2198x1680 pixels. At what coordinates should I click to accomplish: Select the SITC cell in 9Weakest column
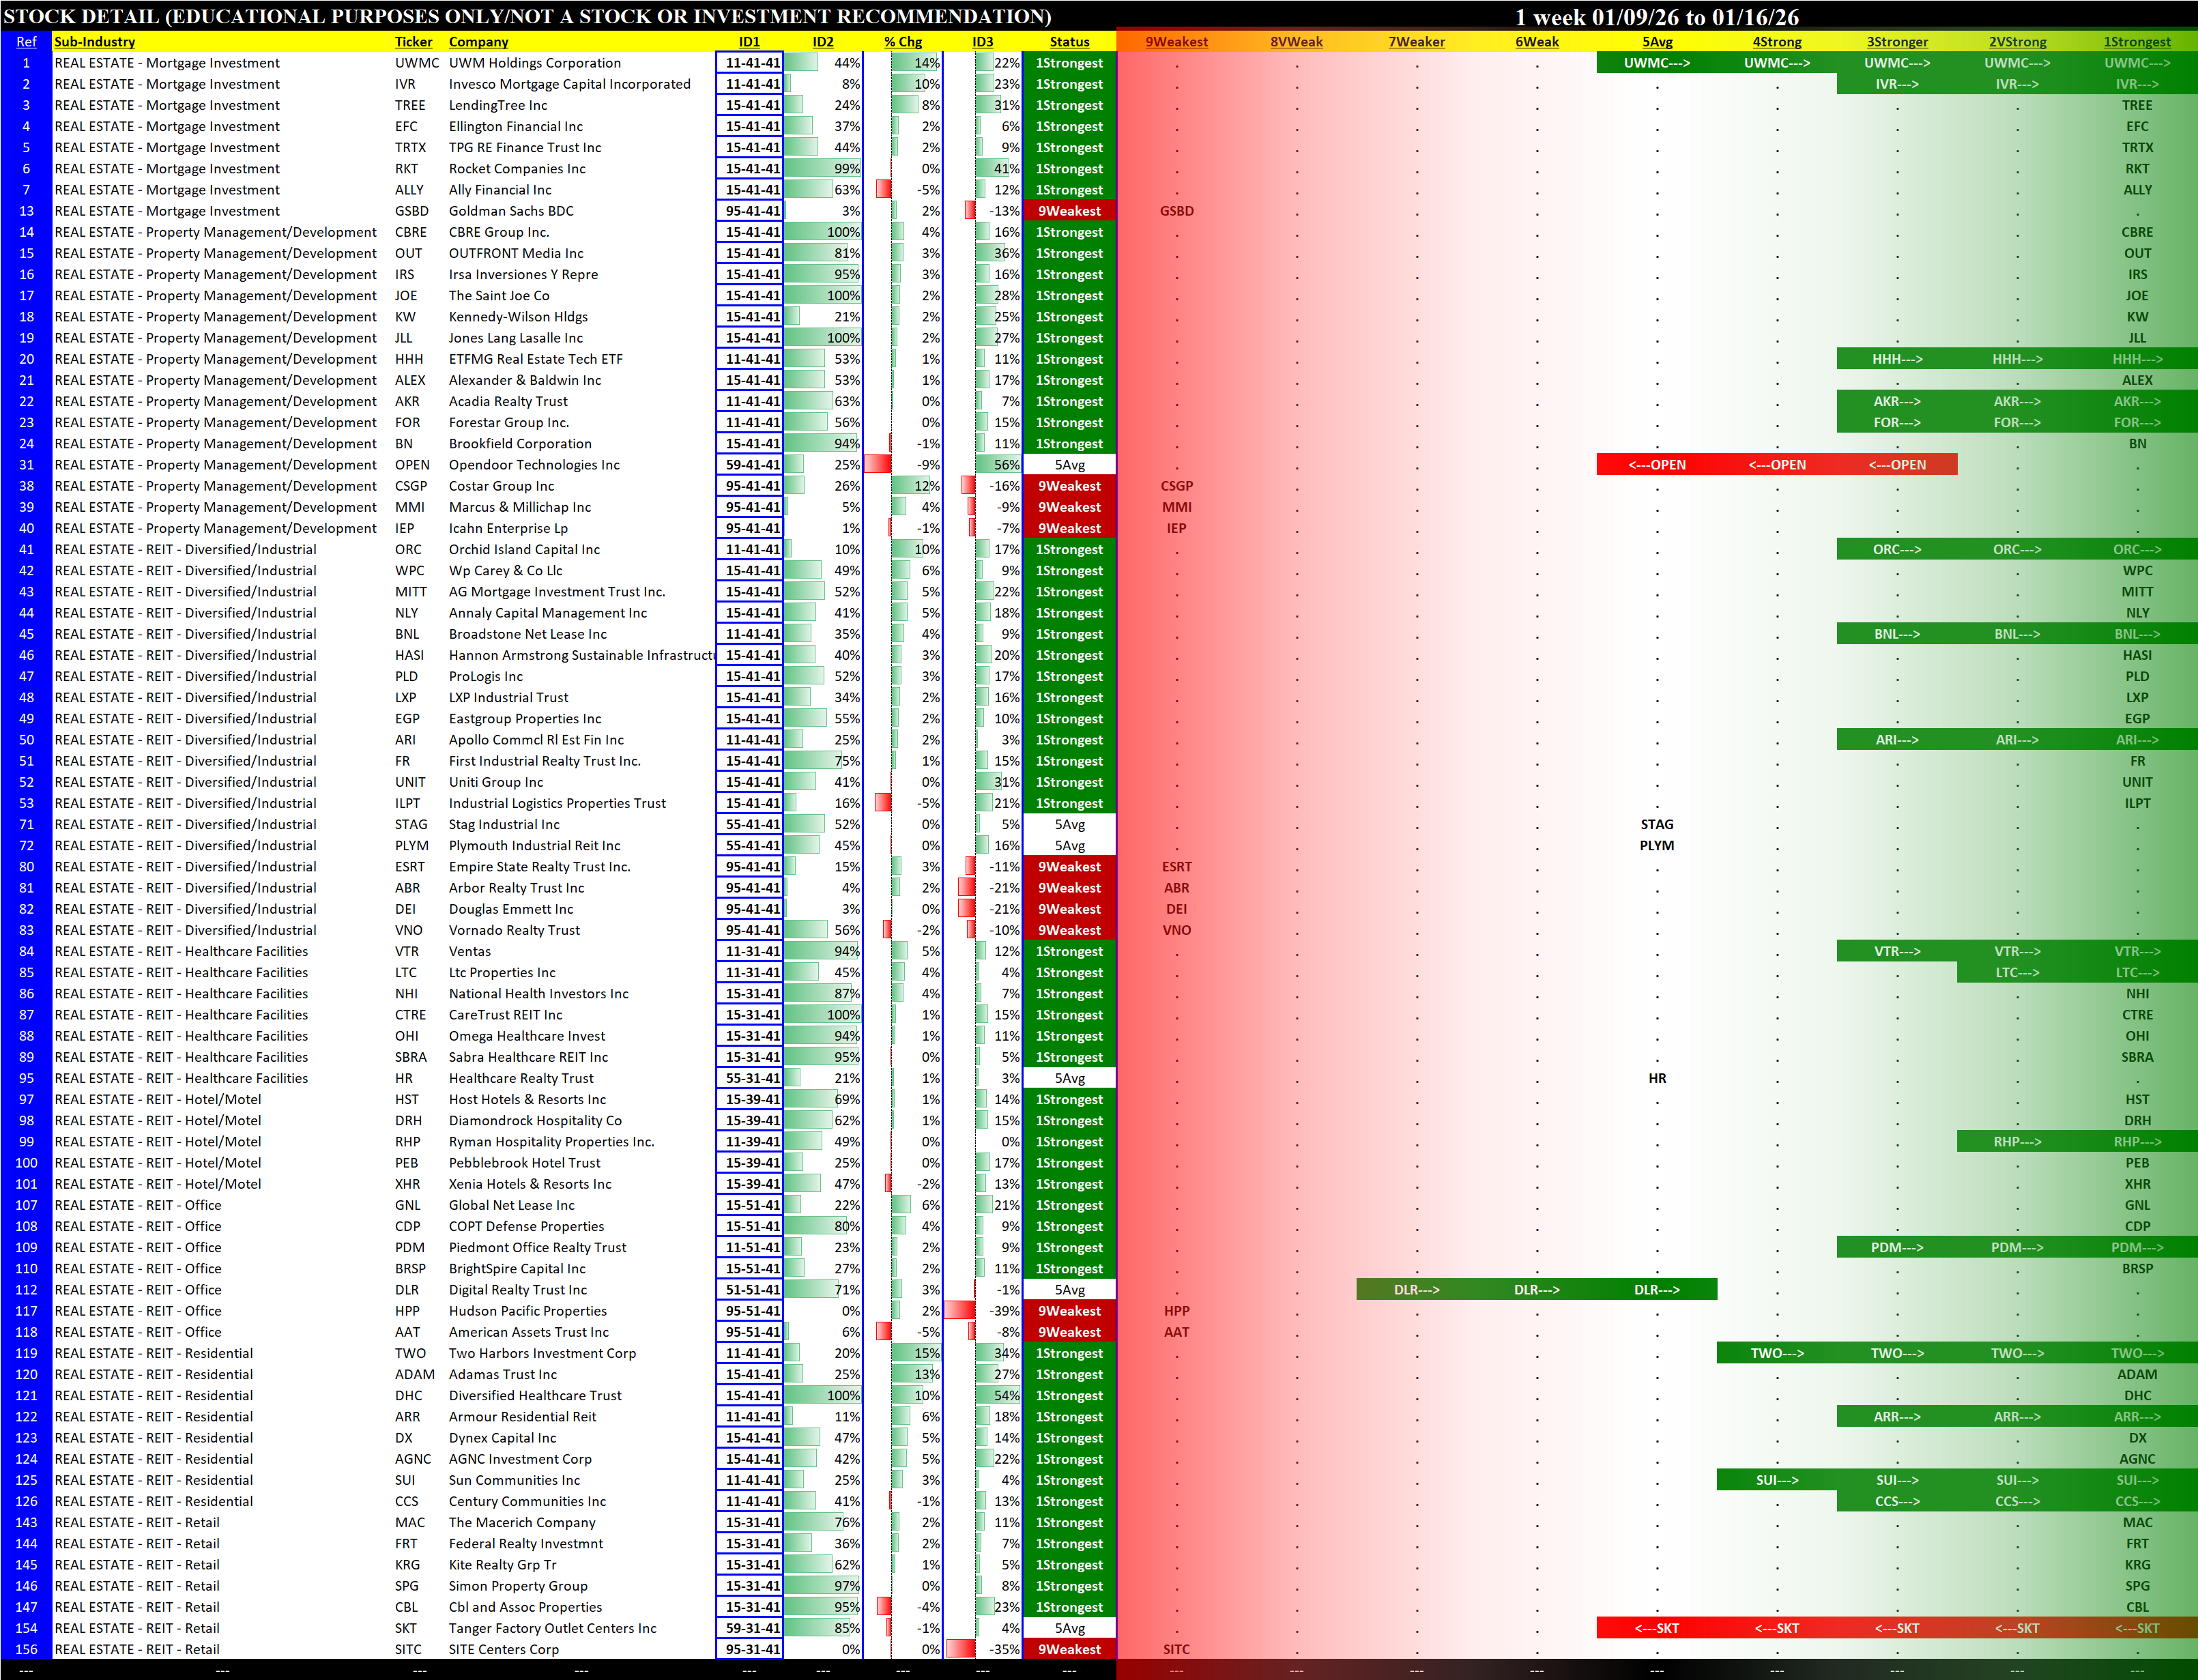[1176, 1650]
